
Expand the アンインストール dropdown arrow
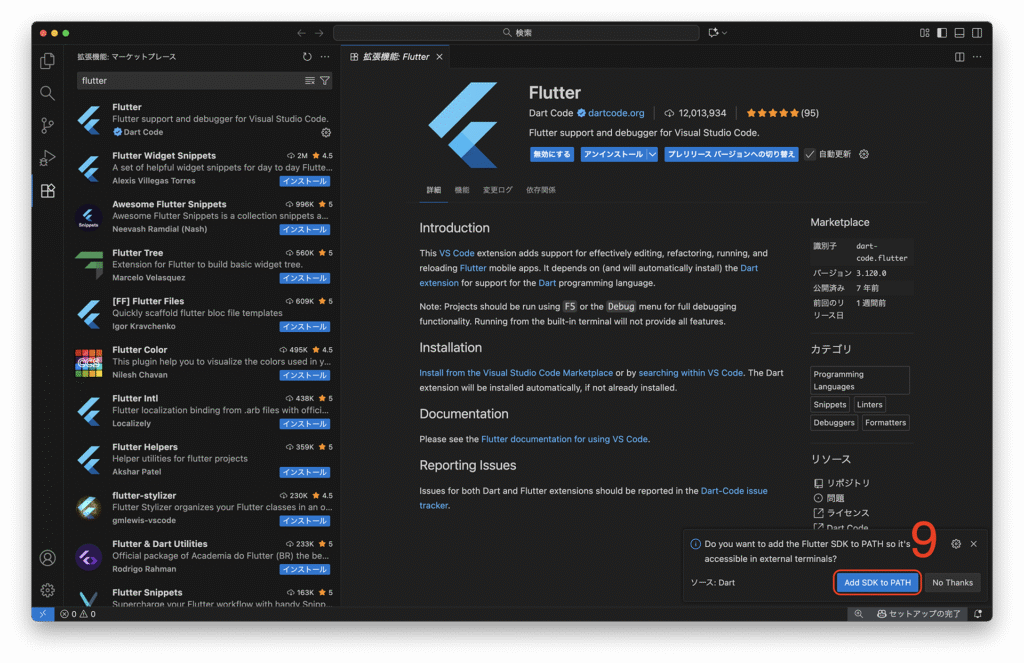click(652, 154)
